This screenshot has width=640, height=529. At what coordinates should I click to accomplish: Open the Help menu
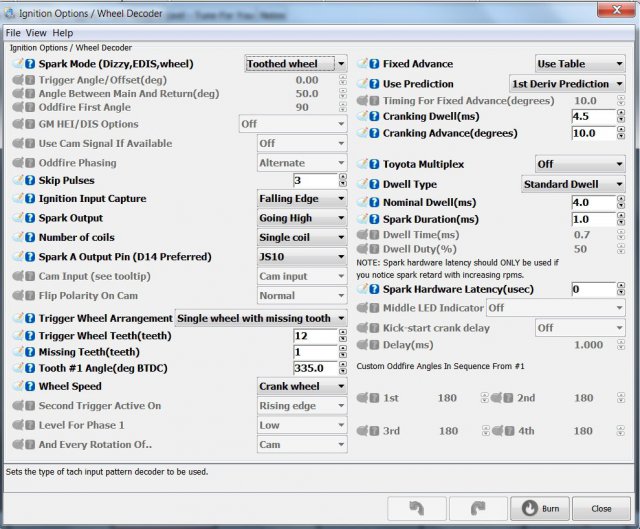[x=63, y=33]
